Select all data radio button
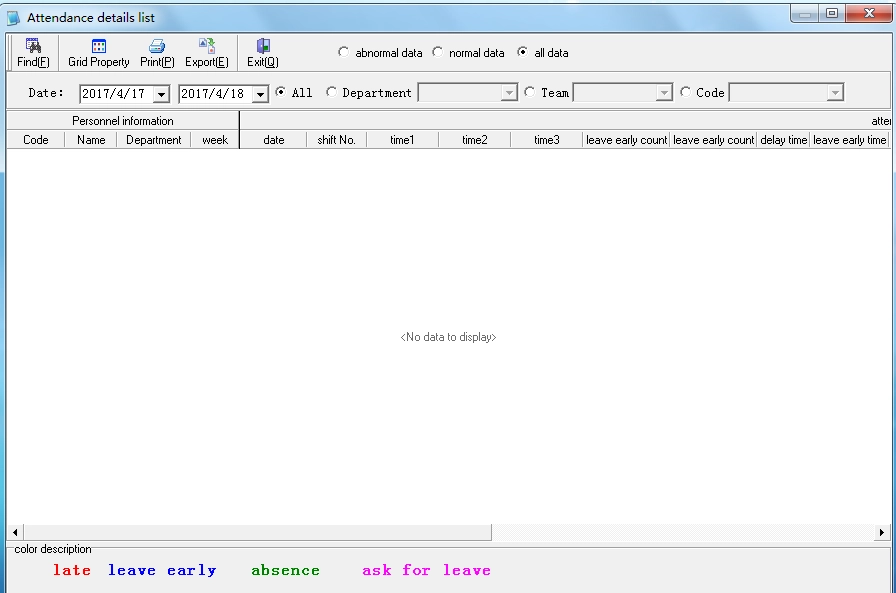The image size is (896, 593). [522, 52]
